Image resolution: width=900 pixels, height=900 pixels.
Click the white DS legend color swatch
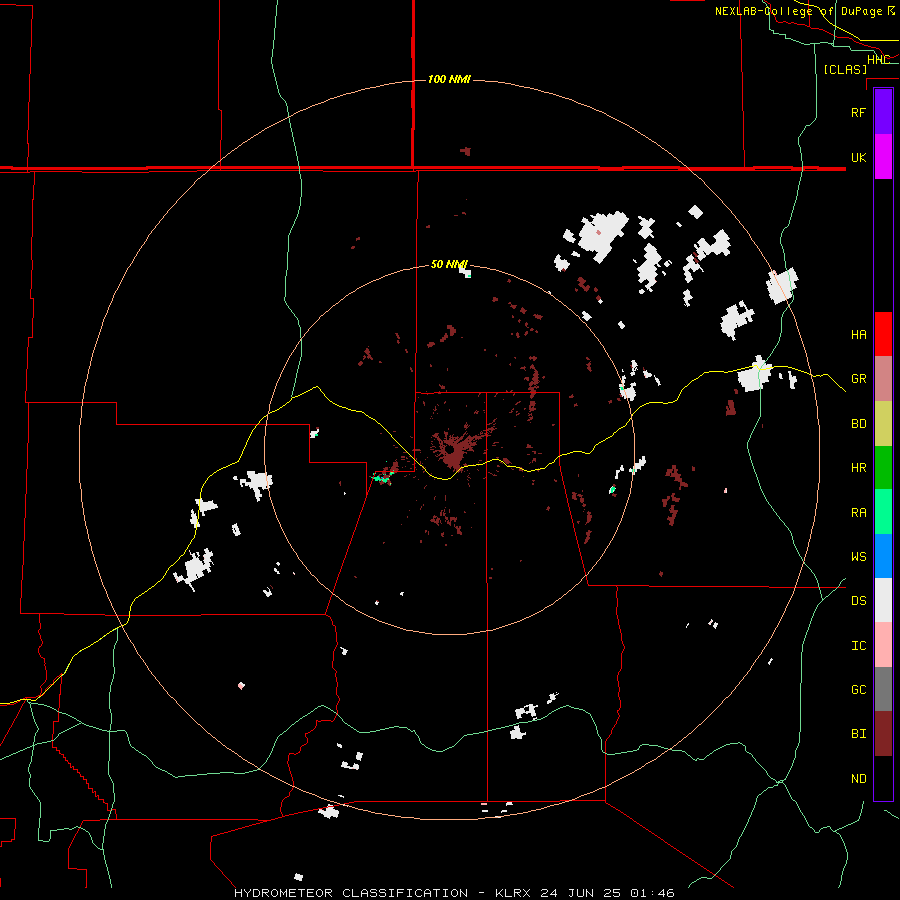pos(883,600)
